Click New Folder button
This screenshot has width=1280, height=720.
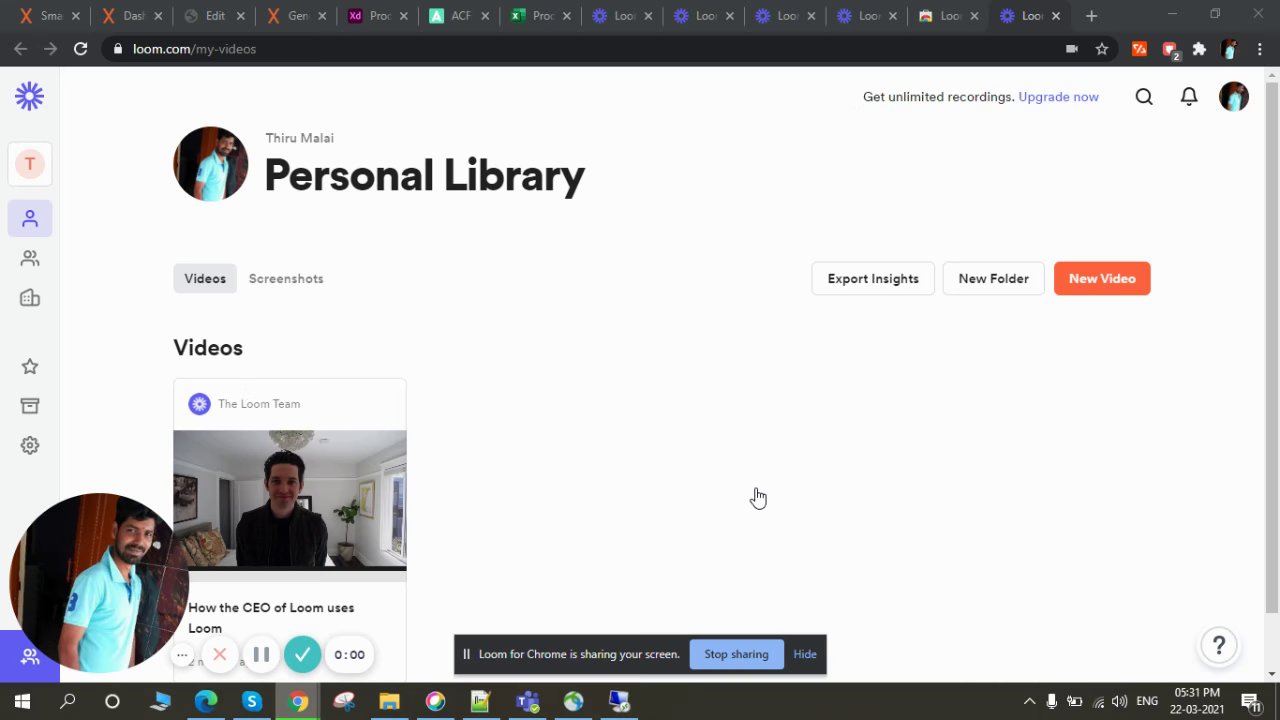(993, 279)
